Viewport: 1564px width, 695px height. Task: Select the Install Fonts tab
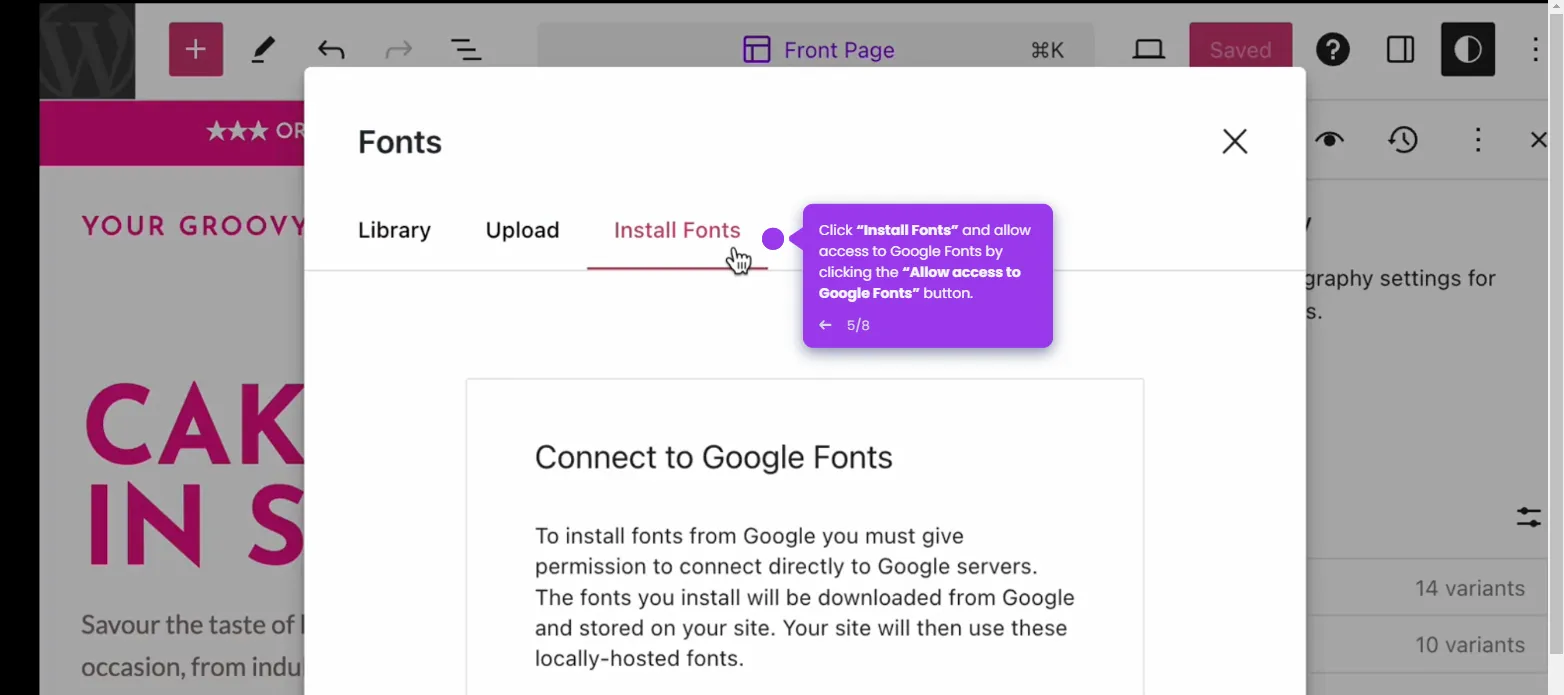coord(677,231)
